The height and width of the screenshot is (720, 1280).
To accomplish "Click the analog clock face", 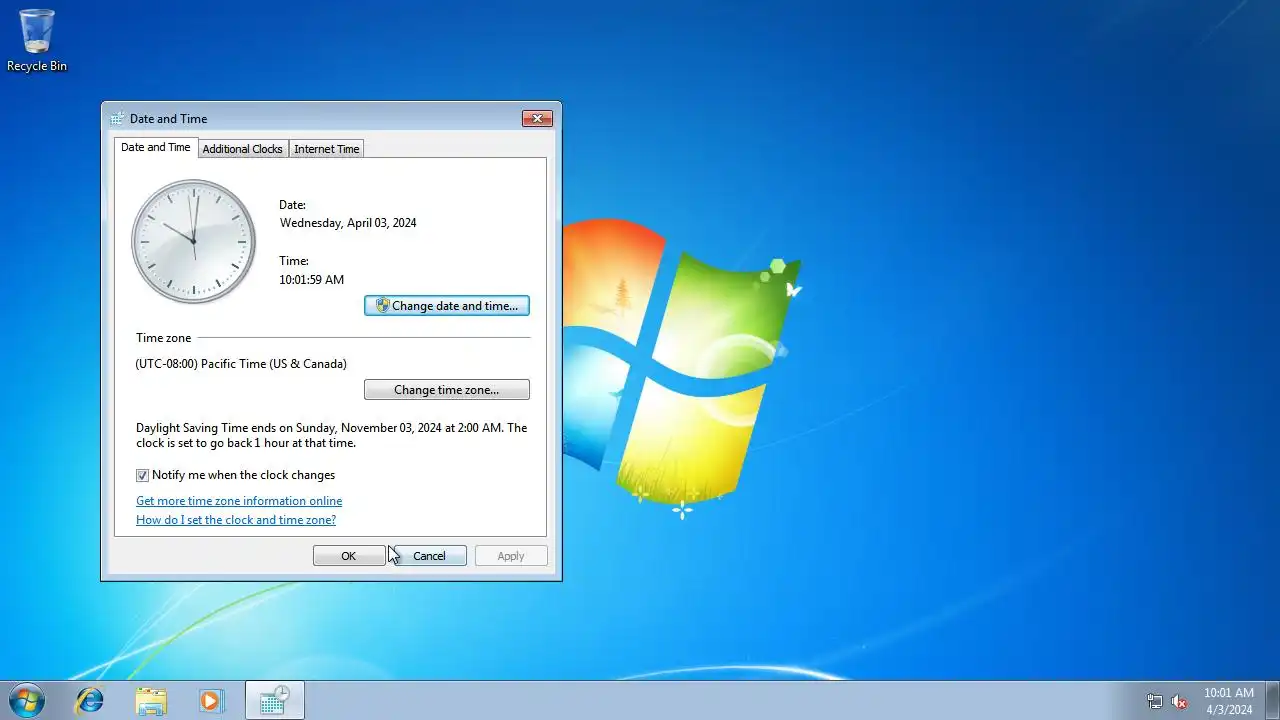I will [193, 241].
